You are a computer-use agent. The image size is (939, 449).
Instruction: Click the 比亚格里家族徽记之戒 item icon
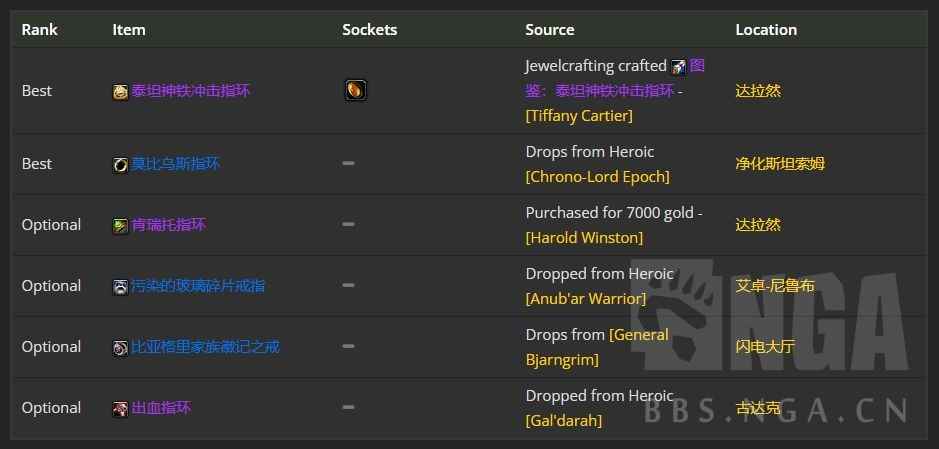coord(121,347)
